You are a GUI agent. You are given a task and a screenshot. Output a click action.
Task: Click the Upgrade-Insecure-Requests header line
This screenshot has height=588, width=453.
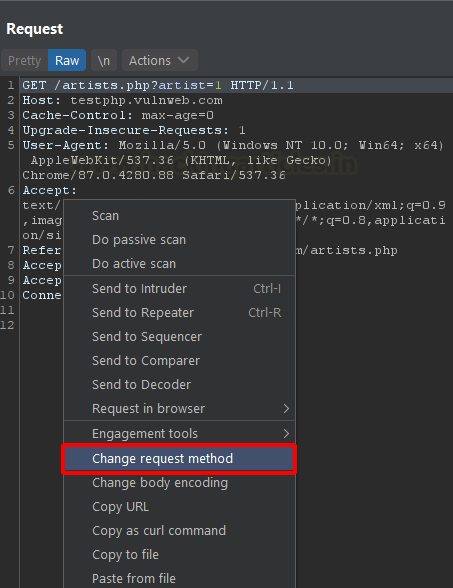pos(134,130)
